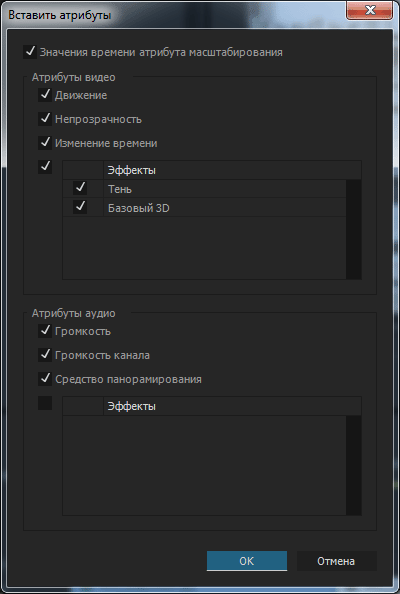Uncheck the master video Эффекты checkbox
400x594 pixels.
pos(45,167)
